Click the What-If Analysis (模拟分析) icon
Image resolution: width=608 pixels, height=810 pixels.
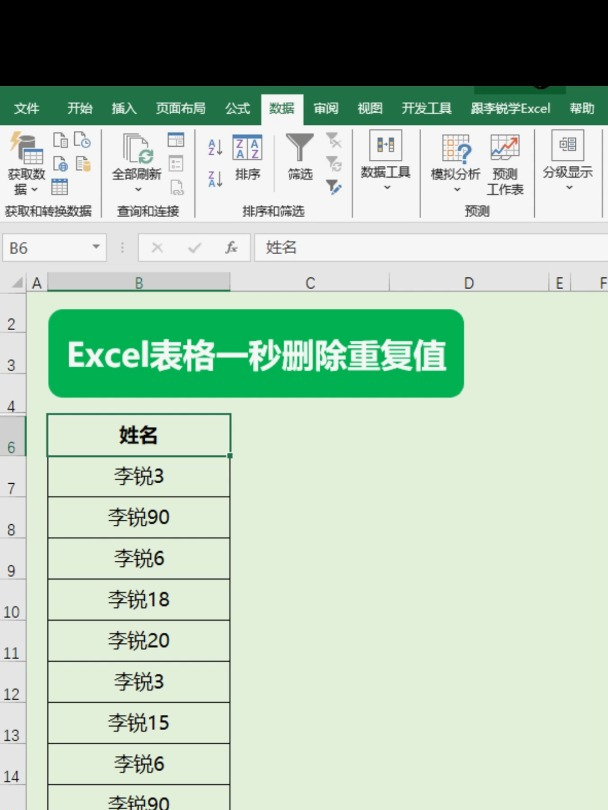[456, 149]
